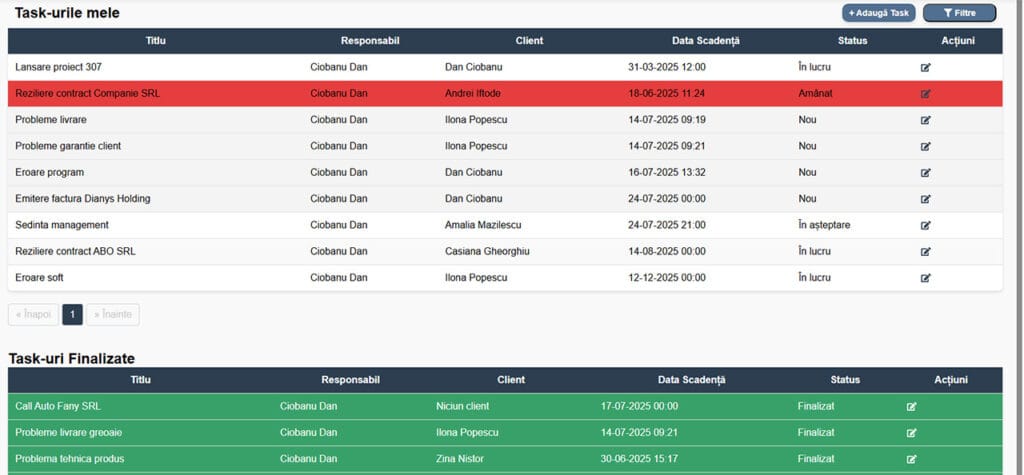Edit the Lansare proiect 307 task

click(925, 67)
